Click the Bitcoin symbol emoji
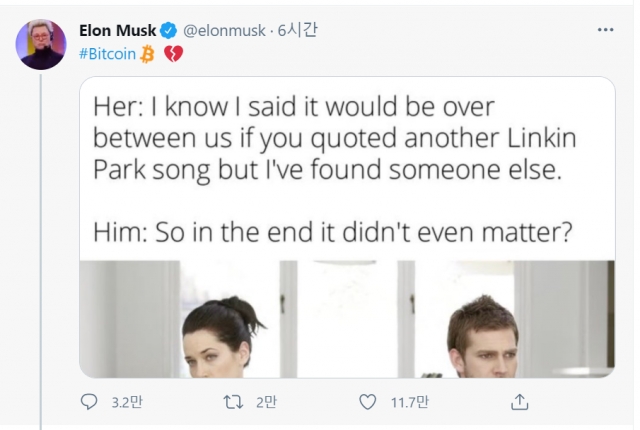The height and width of the screenshot is (430, 640). [x=147, y=54]
